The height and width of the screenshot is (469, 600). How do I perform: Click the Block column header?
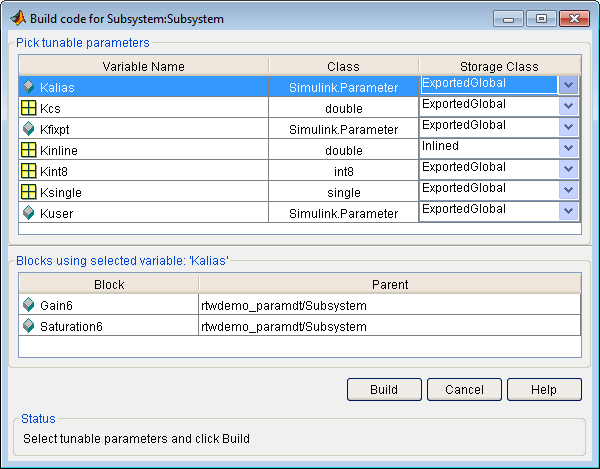click(x=109, y=284)
